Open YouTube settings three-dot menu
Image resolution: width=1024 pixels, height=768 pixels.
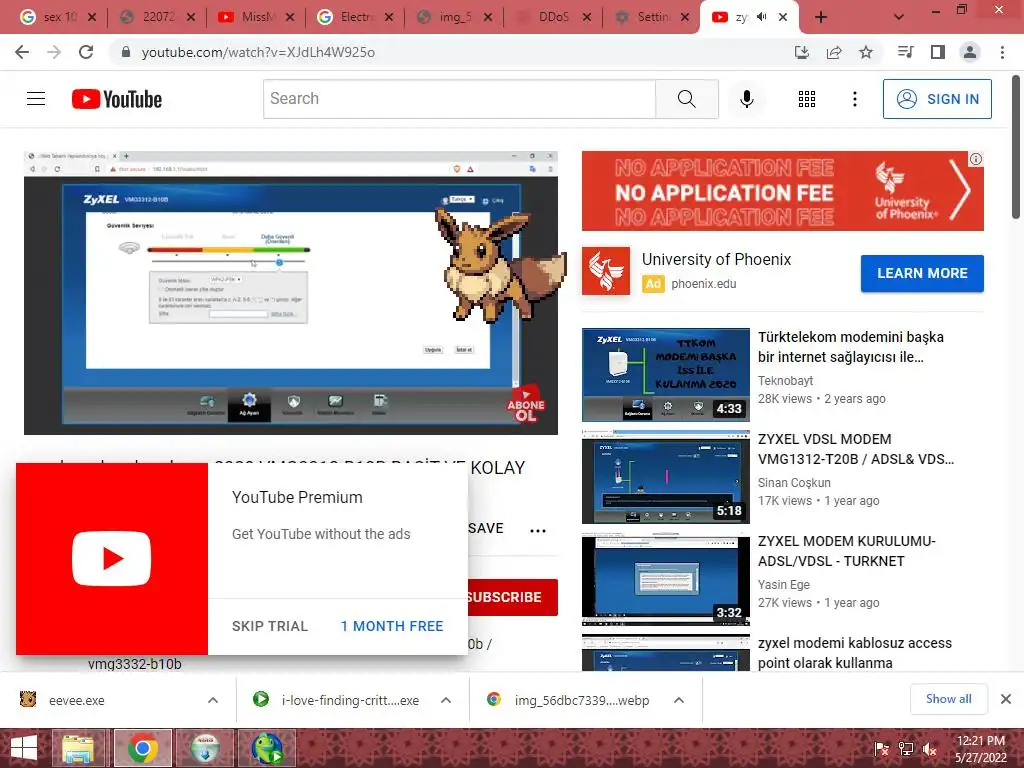[x=855, y=99]
